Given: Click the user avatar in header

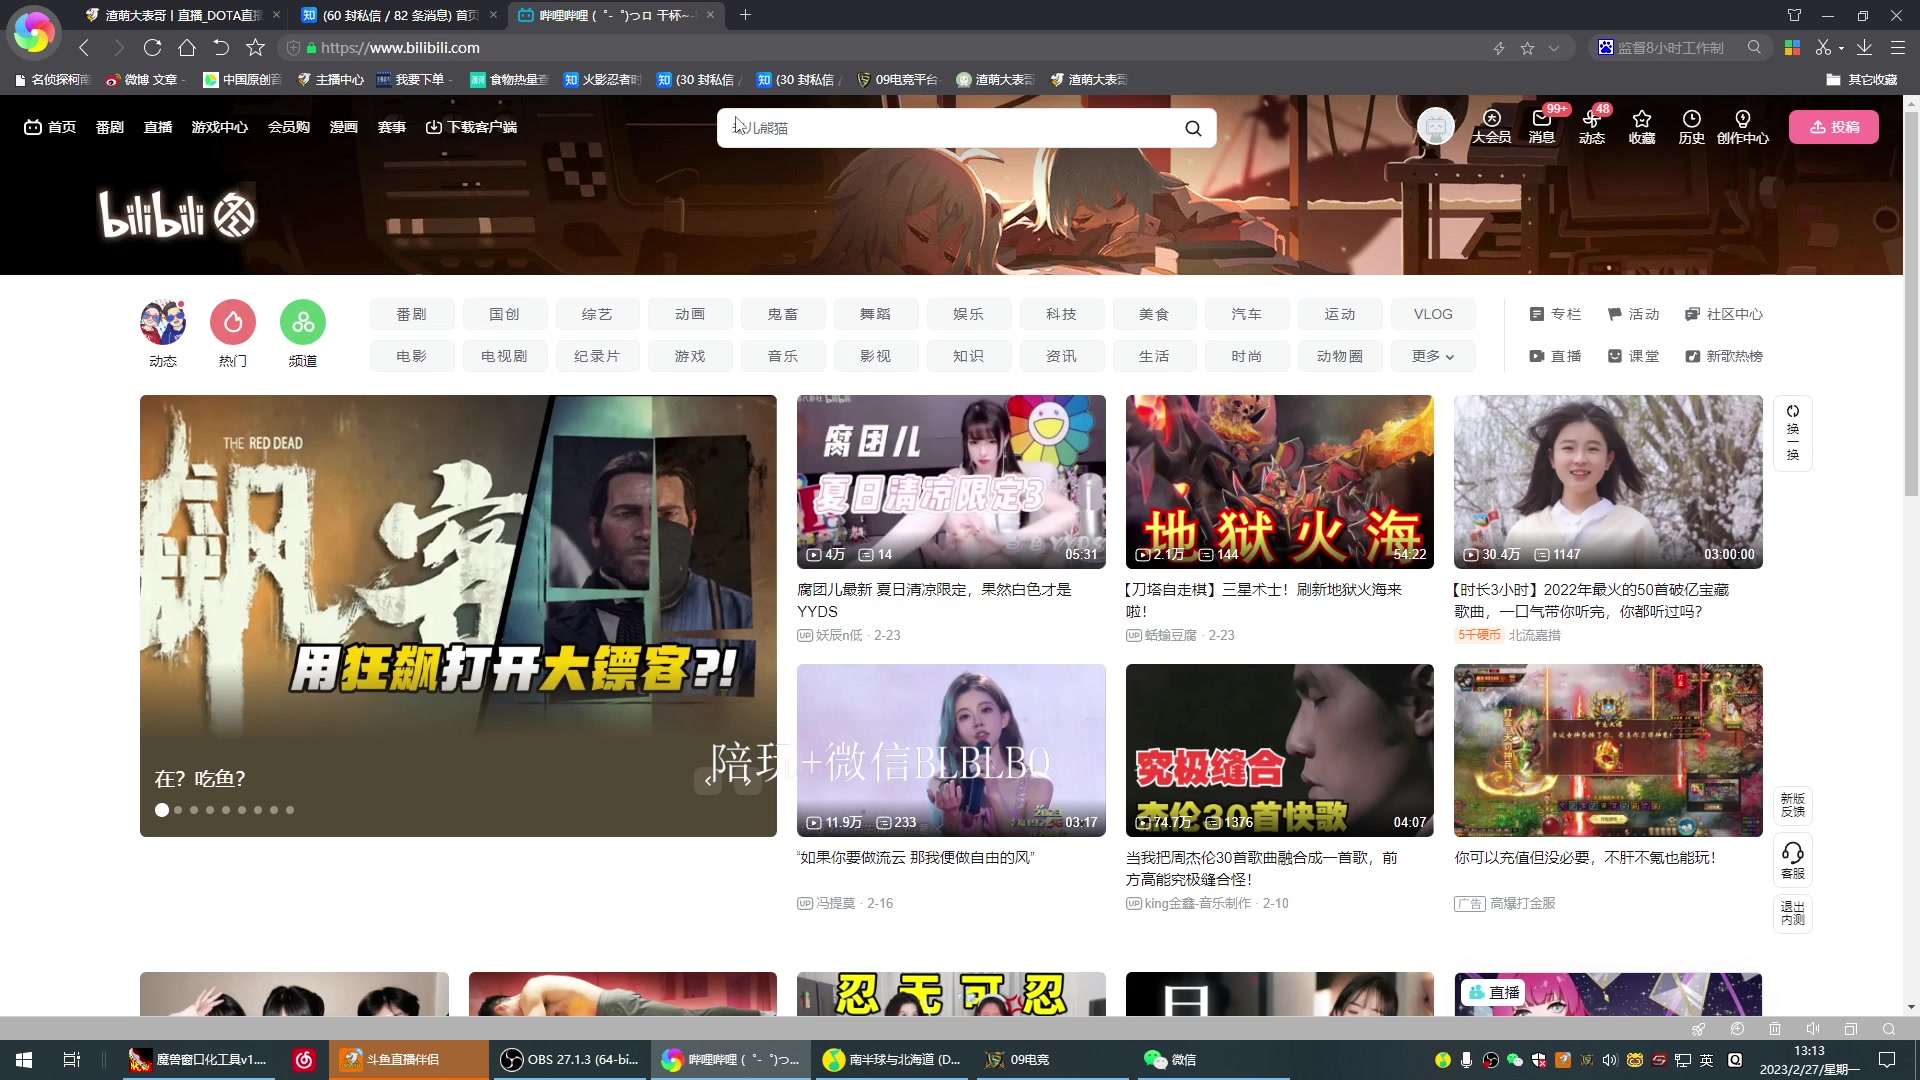Looking at the screenshot, I should [x=1435, y=127].
